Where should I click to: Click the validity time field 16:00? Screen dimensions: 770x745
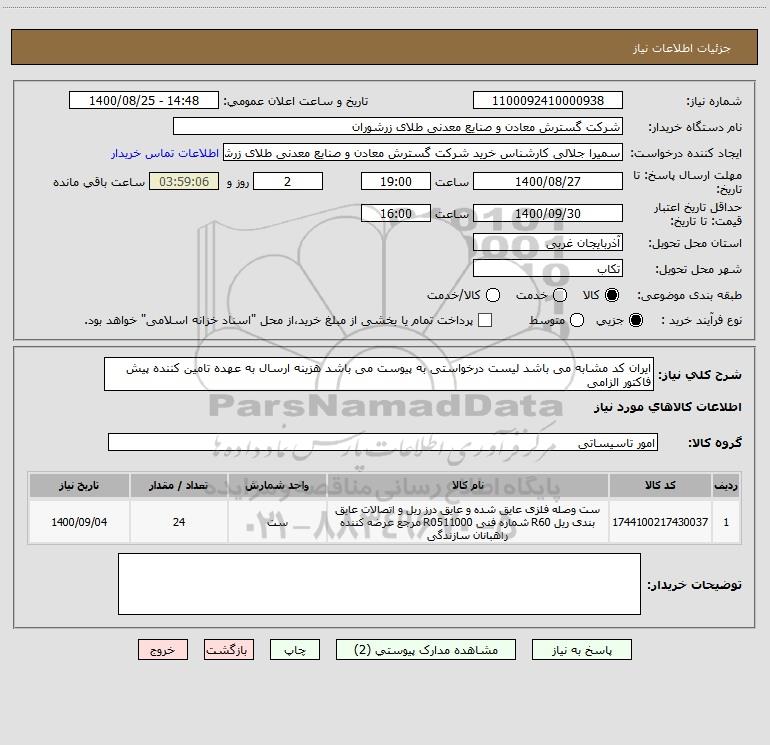click(x=396, y=213)
